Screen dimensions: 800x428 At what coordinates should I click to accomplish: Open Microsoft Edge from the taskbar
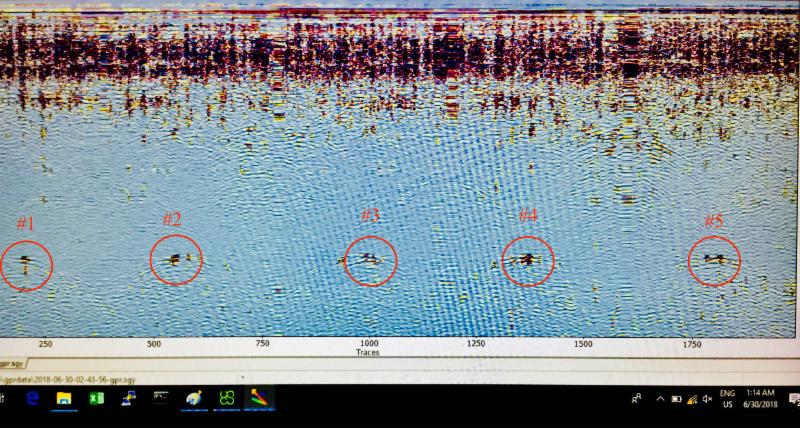coord(30,399)
